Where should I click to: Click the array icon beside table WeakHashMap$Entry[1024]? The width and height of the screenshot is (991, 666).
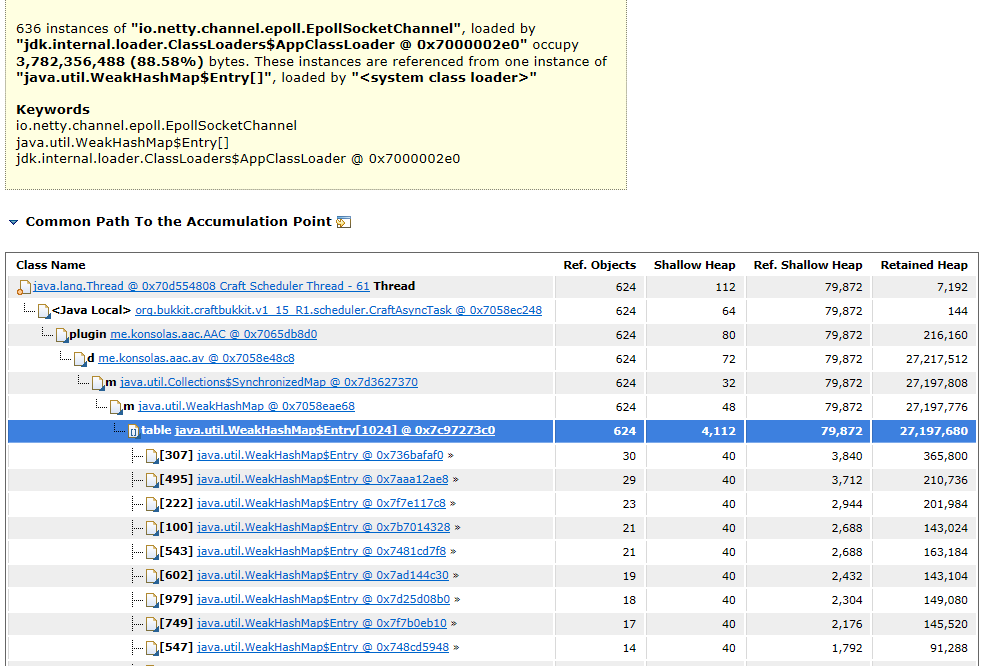tap(133, 431)
